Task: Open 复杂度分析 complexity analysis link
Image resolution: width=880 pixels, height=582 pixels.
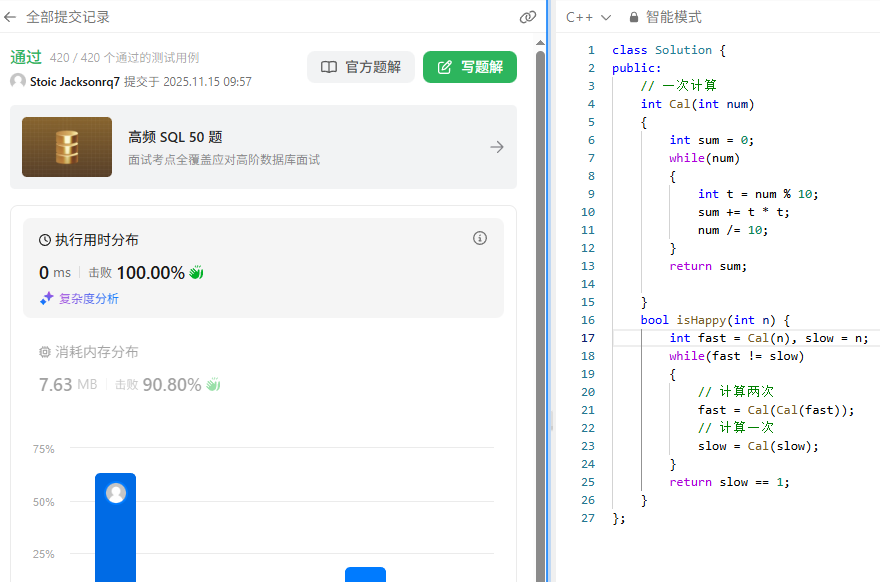Action: click(89, 299)
